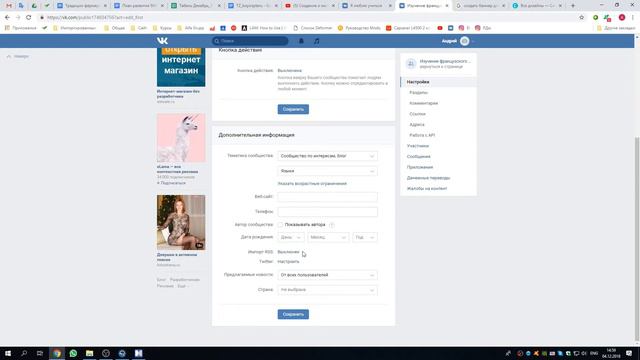Bookmark this page with the star icon

[x=582, y=18]
